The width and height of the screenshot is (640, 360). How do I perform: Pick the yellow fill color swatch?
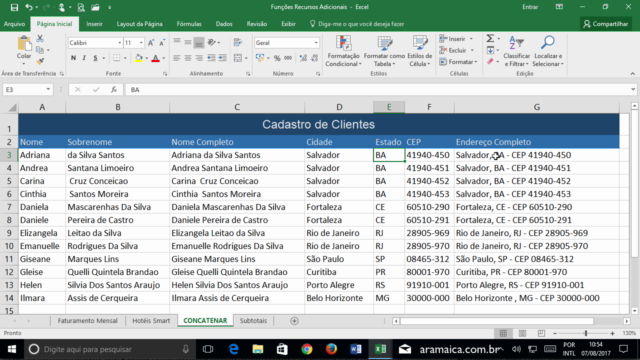pos(139,58)
